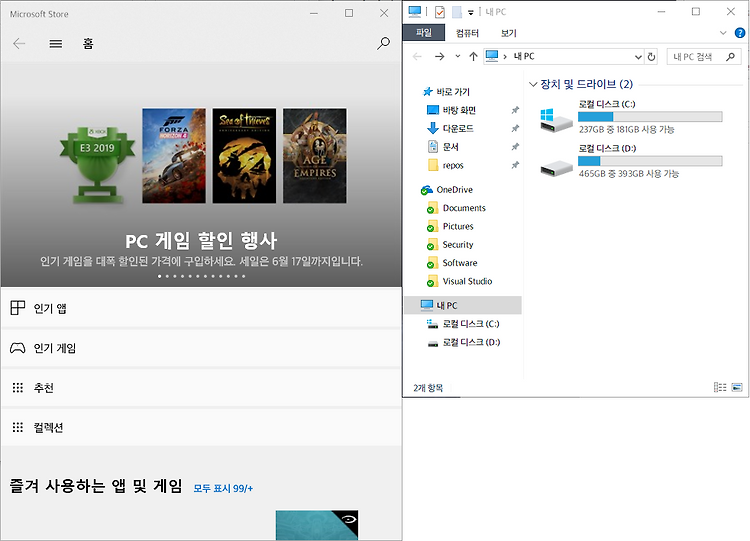Expand the ribbon with the chevron
The image size is (750, 541).
723,33
